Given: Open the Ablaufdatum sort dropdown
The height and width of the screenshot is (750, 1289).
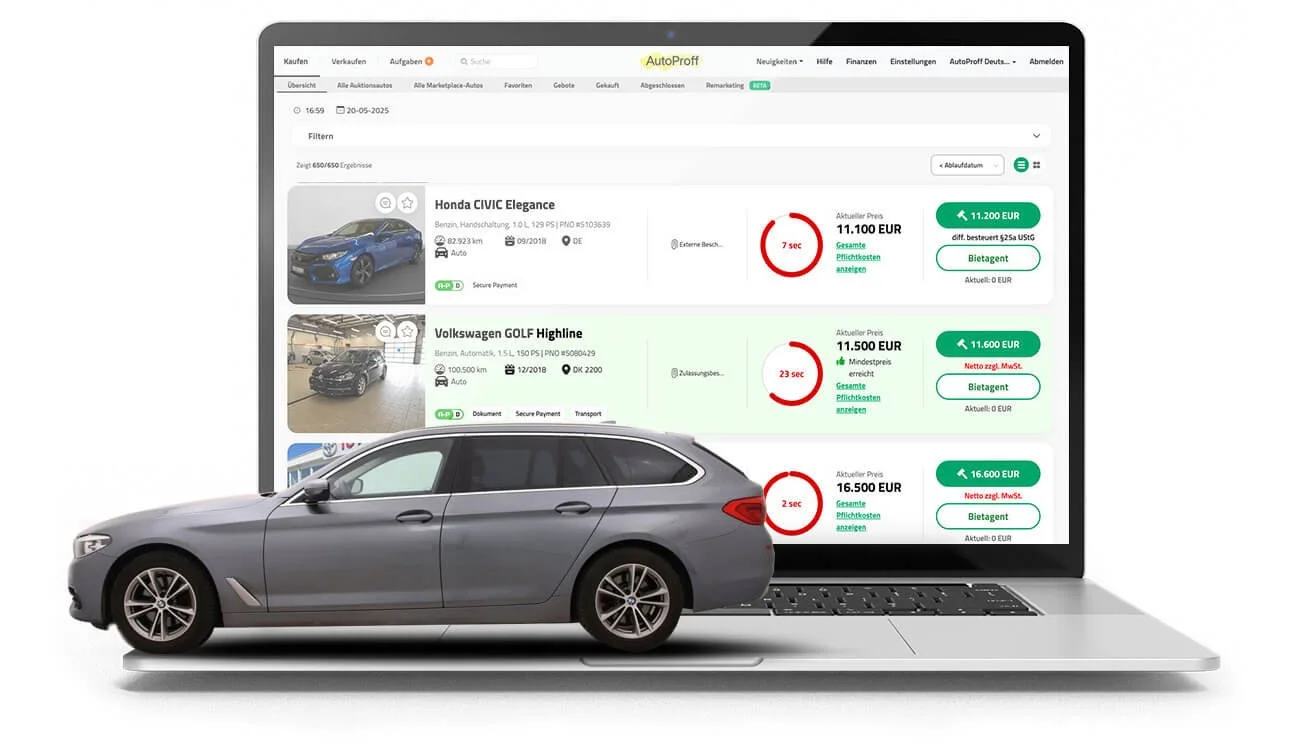Looking at the screenshot, I should click(x=967, y=165).
